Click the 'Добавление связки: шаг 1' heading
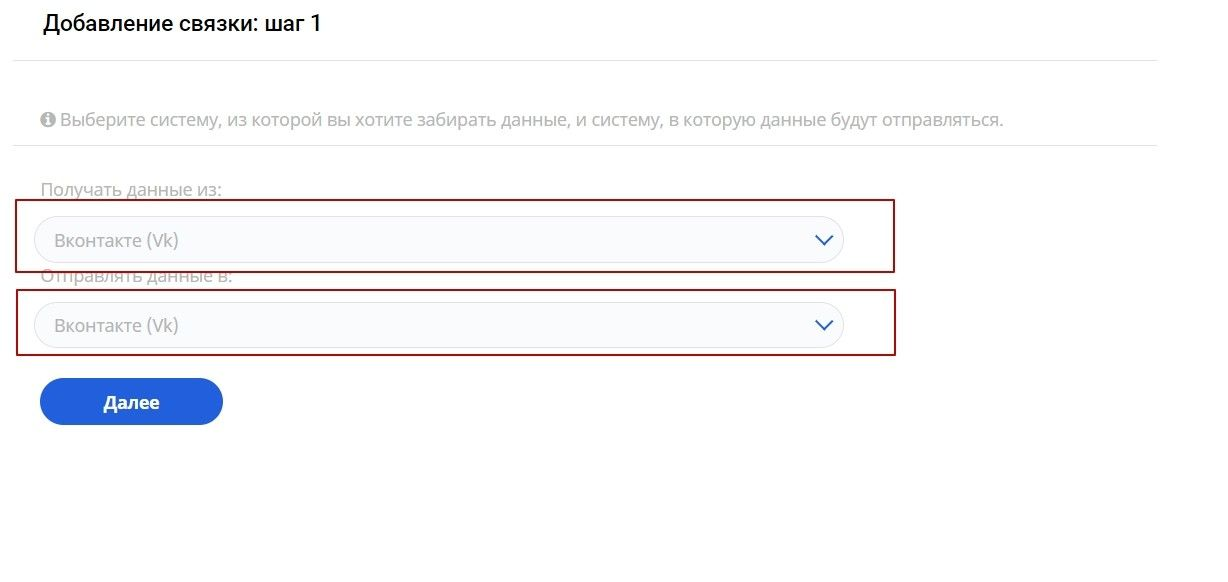Screen dimensions: 1228x582 (181, 24)
